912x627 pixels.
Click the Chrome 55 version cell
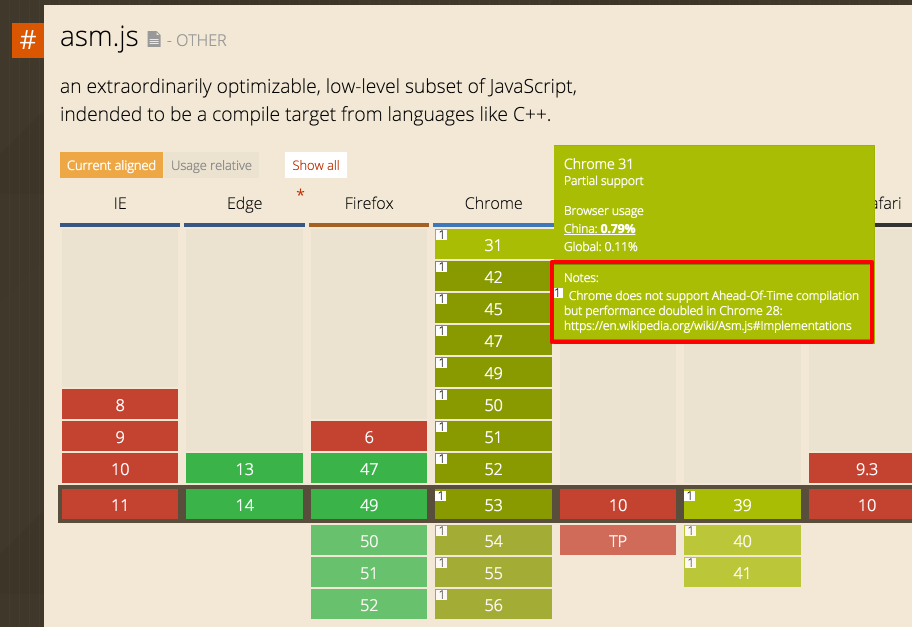pos(493,572)
